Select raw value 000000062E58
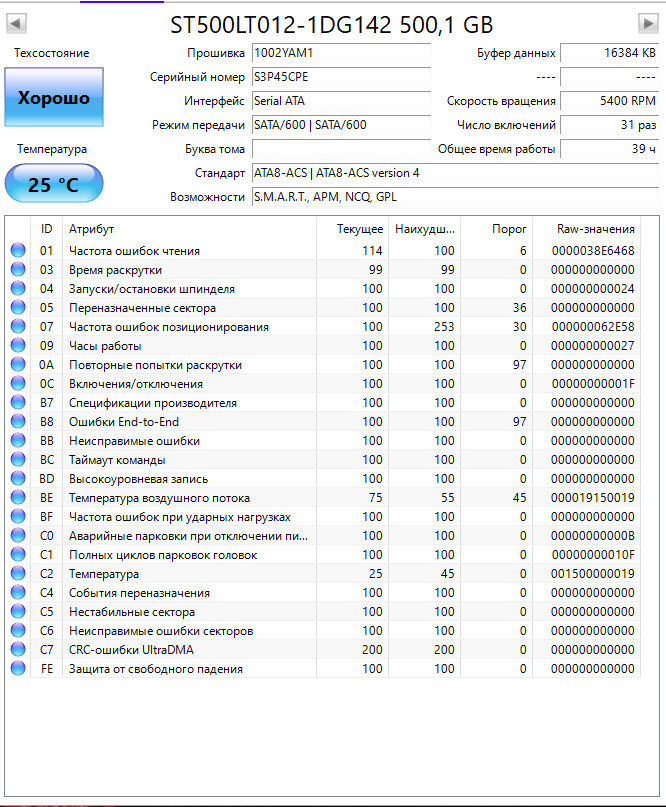The image size is (666, 807). point(593,327)
